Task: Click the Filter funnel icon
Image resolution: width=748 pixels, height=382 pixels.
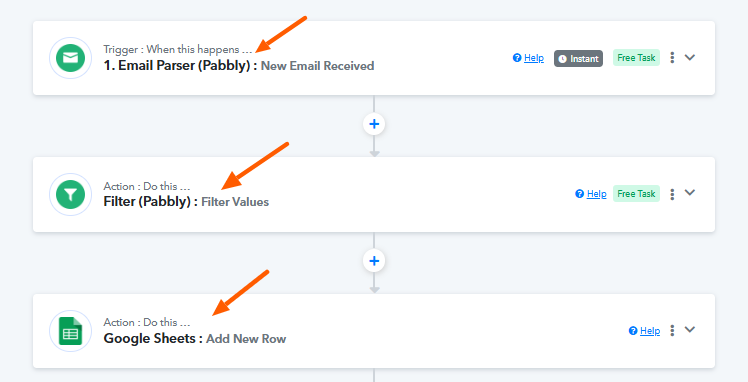Action: (71, 194)
